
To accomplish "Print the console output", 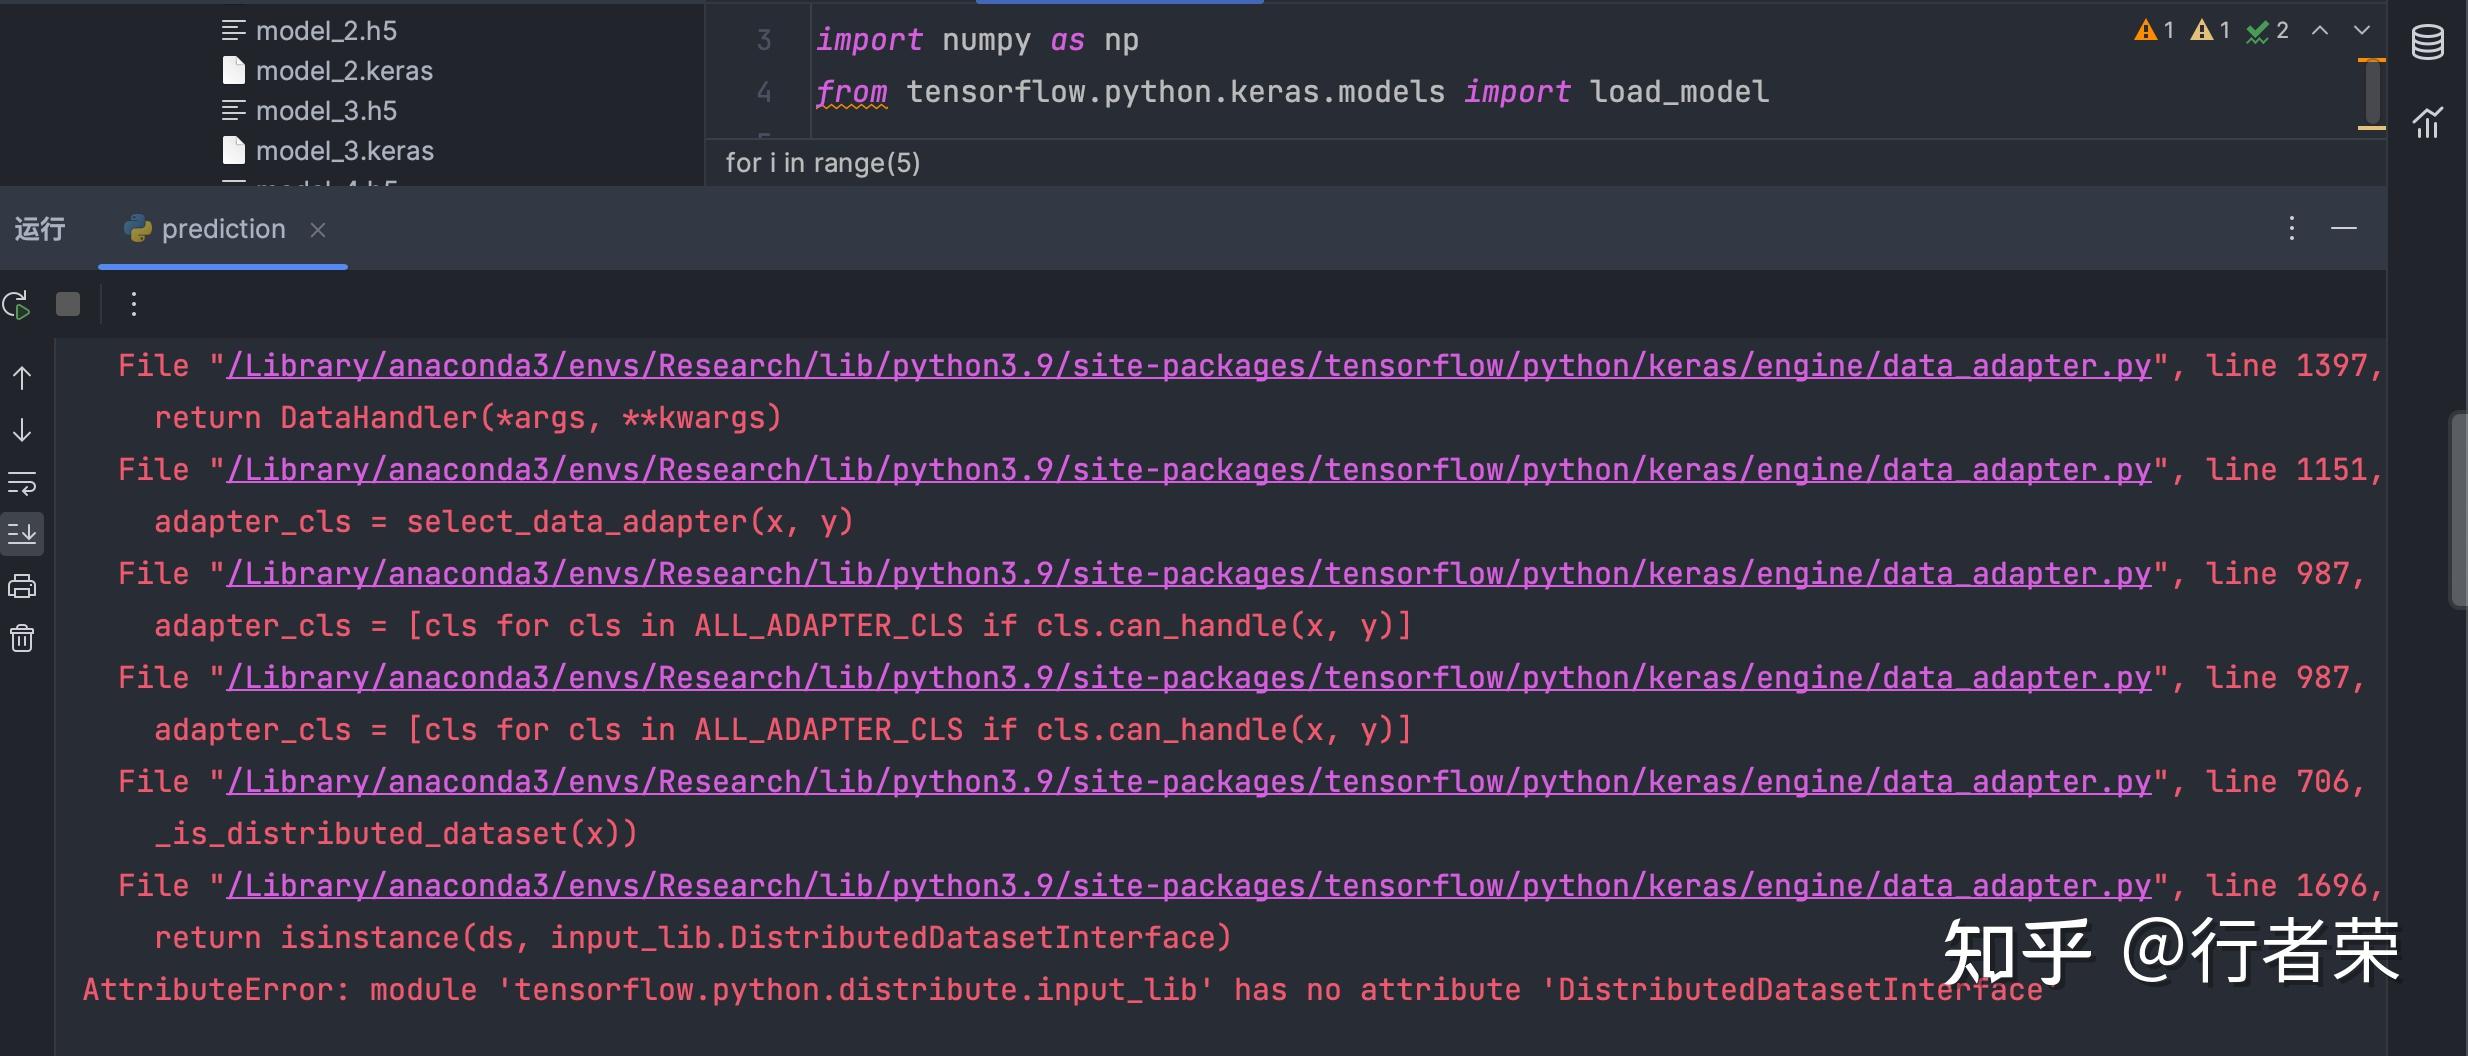I will [22, 586].
